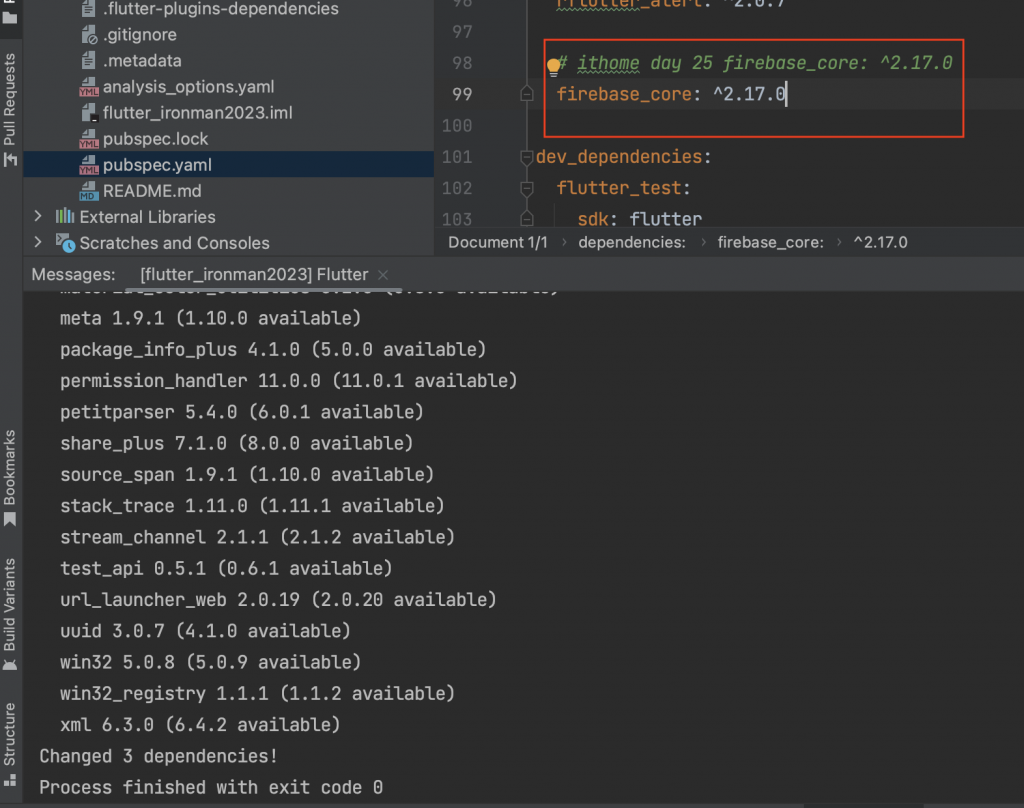Click 'source_span 1.9.1' output line

coord(247,475)
